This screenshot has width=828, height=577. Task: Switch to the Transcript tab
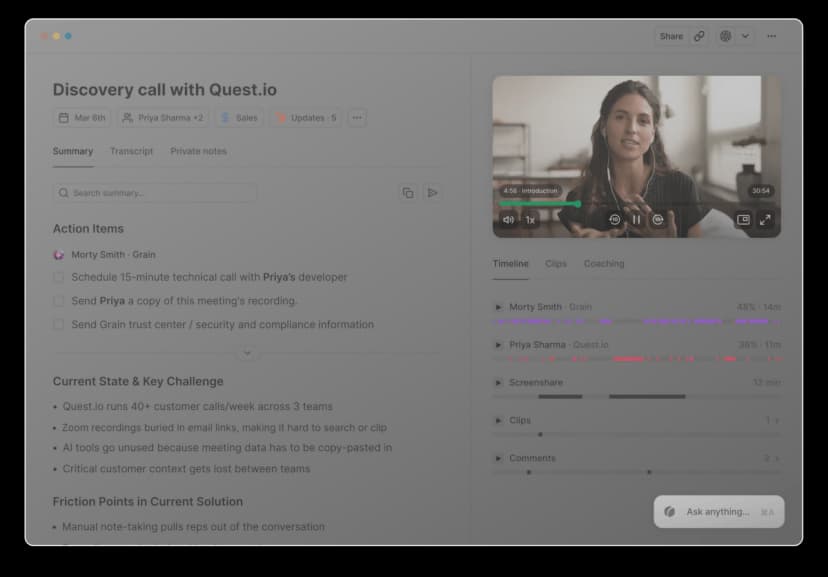pos(131,151)
